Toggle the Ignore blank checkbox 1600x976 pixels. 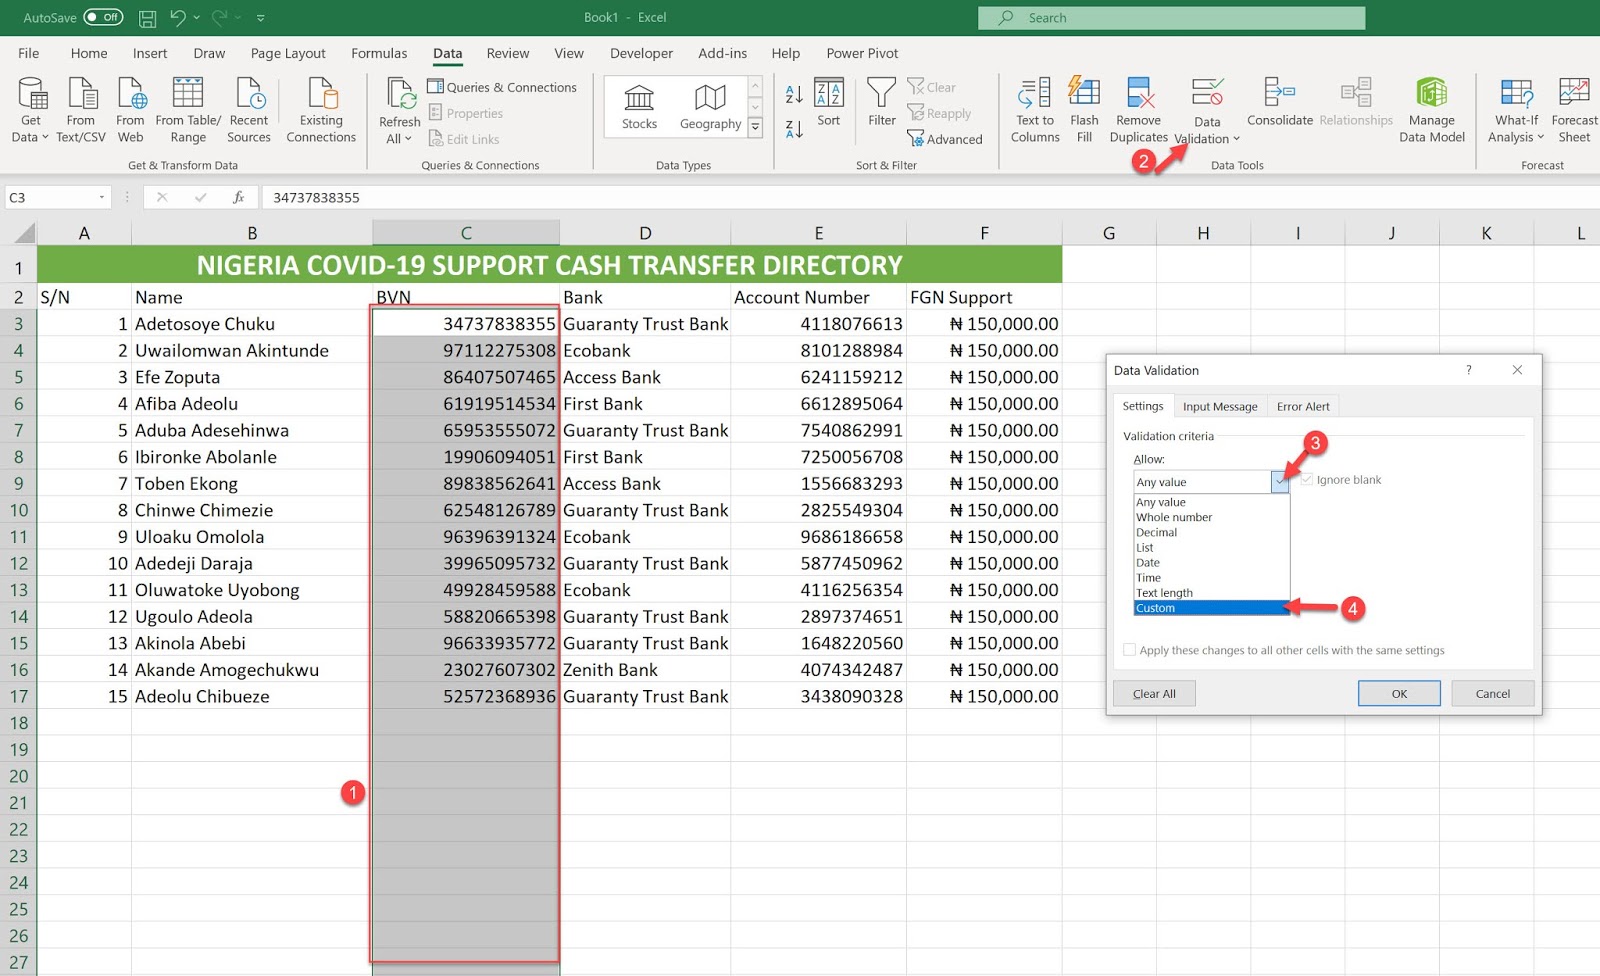pos(1307,479)
